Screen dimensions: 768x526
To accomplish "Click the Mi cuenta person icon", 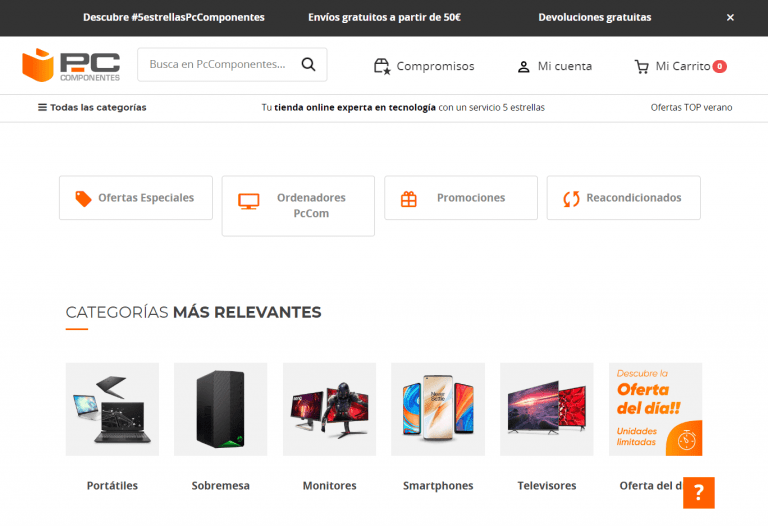I will pyautogui.click(x=524, y=67).
